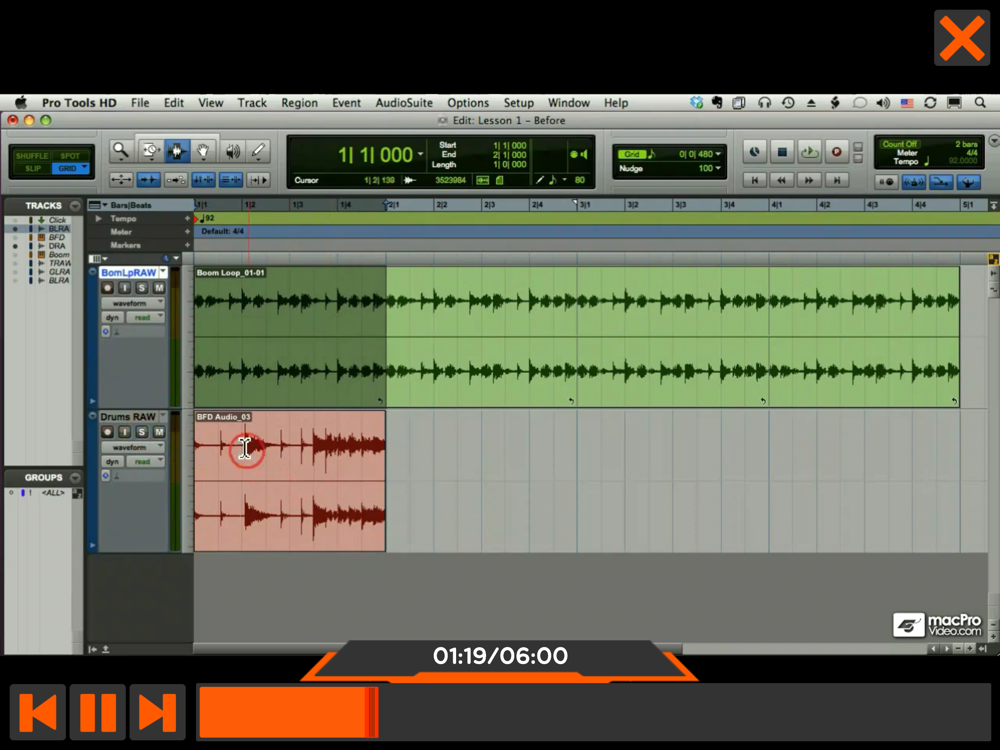The image size is (1000, 750).
Task: Record-enable the BomLpRAW track
Action: pyautogui.click(x=107, y=288)
